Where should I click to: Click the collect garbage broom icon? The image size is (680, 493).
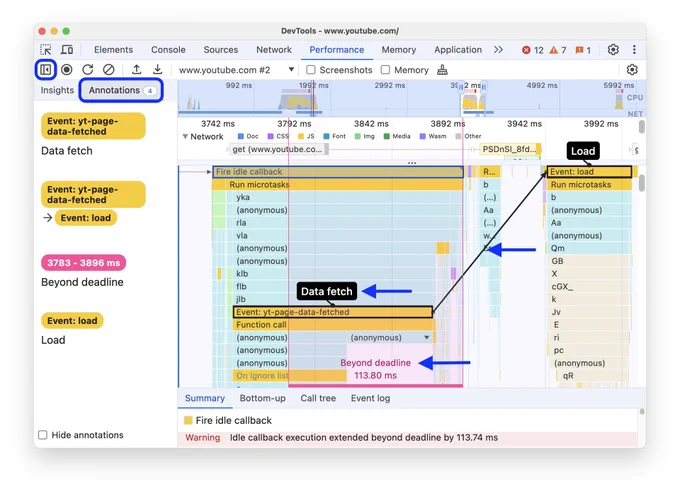coord(442,70)
